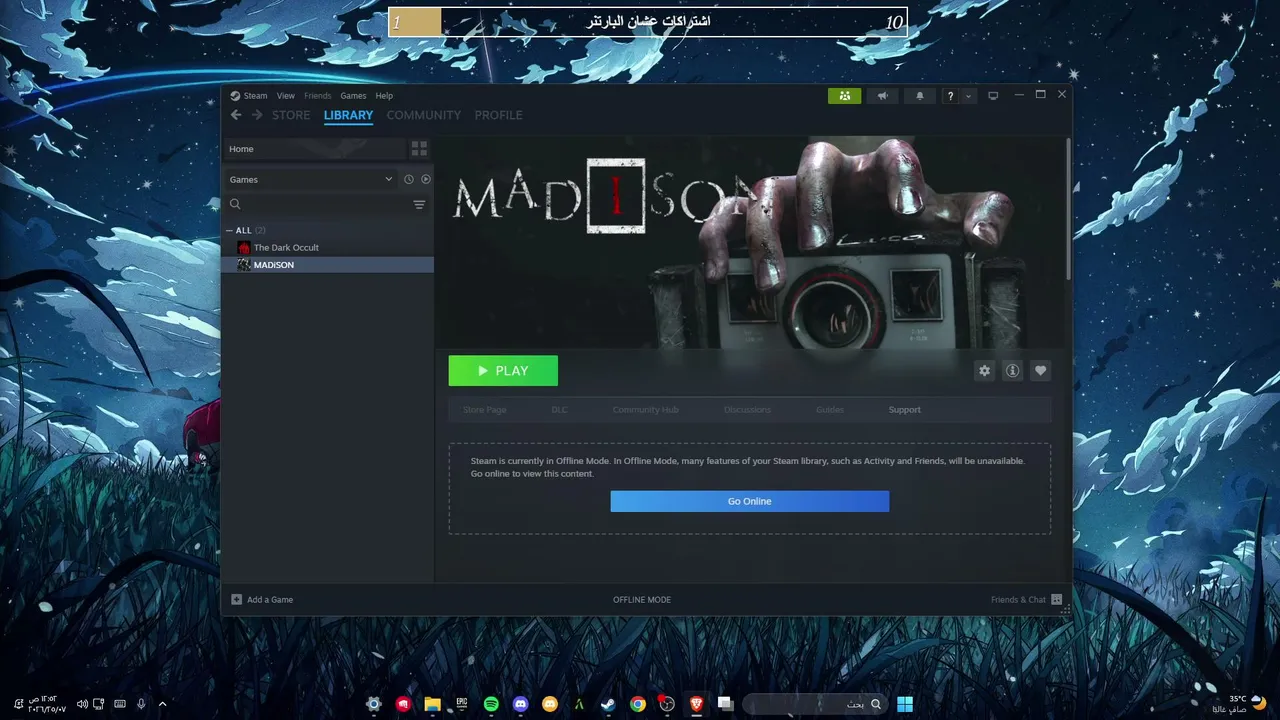Open Spotify from the taskbar
Viewport: 1280px width, 720px height.
(x=491, y=704)
